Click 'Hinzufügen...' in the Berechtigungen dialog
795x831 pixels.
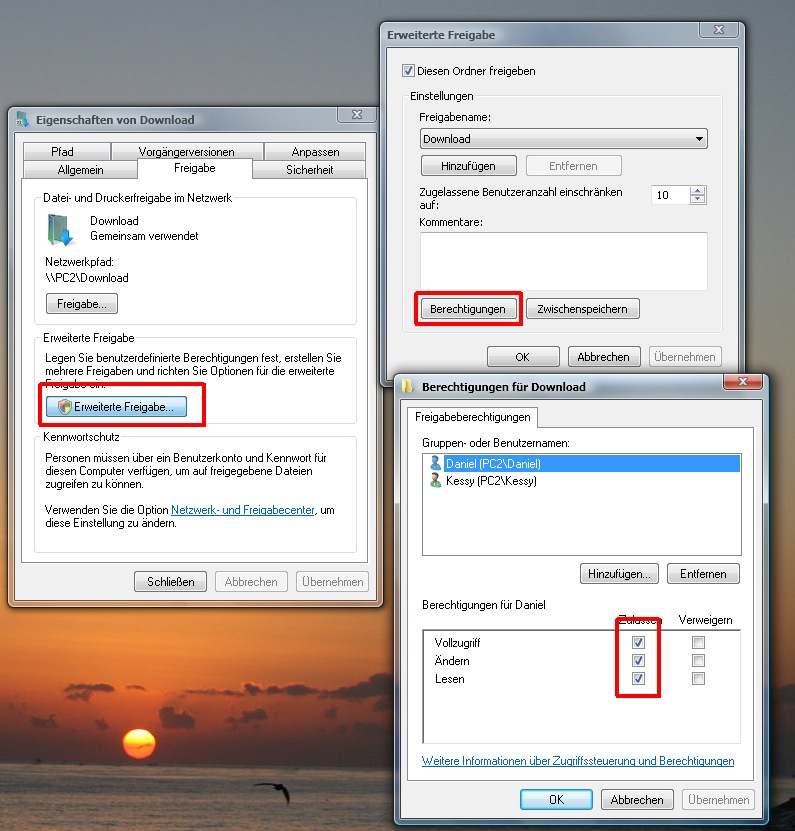click(619, 573)
